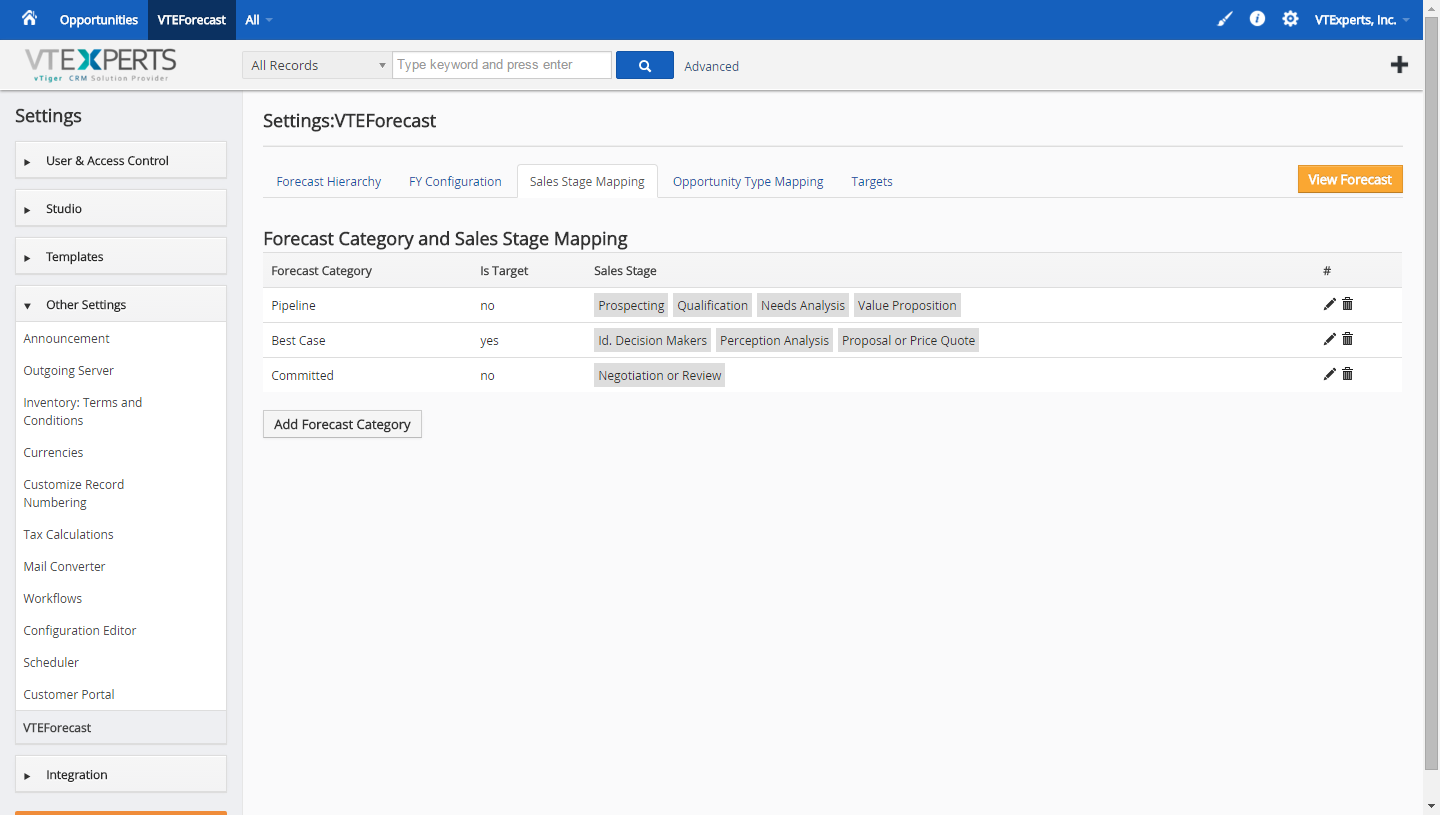Click the Needs Analysis stage tag
The image size is (1440, 815).
803,305
